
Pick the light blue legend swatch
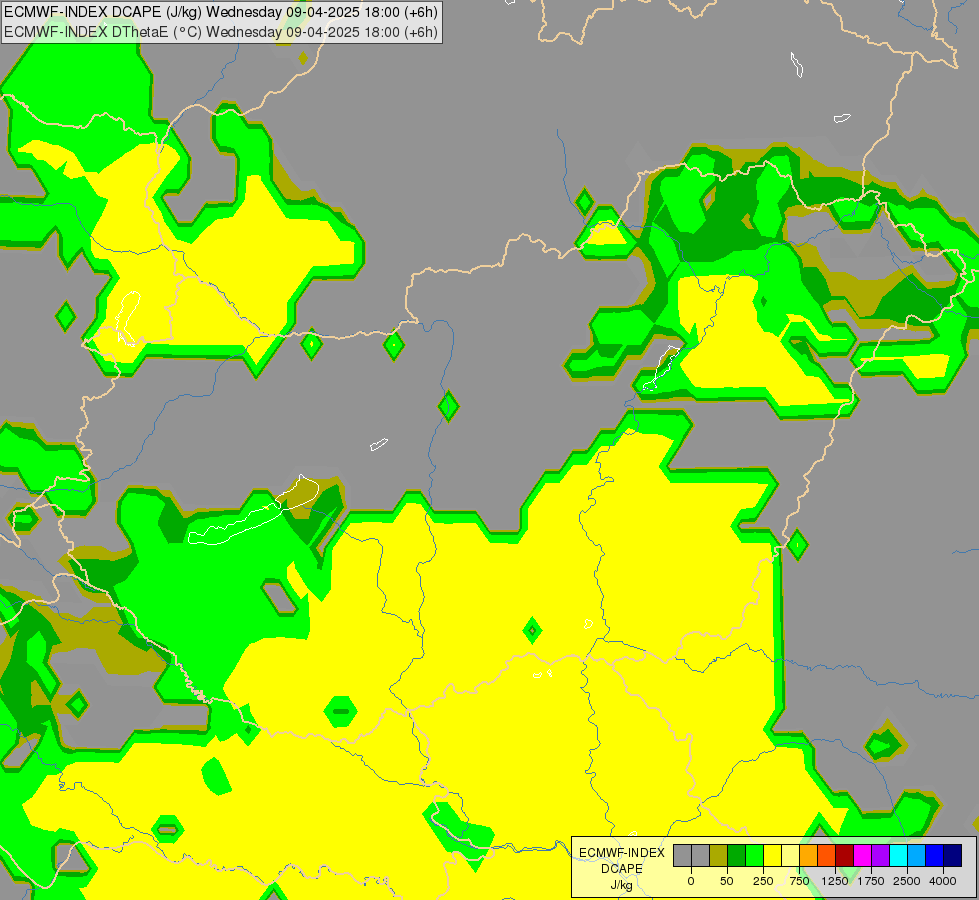pos(917,855)
